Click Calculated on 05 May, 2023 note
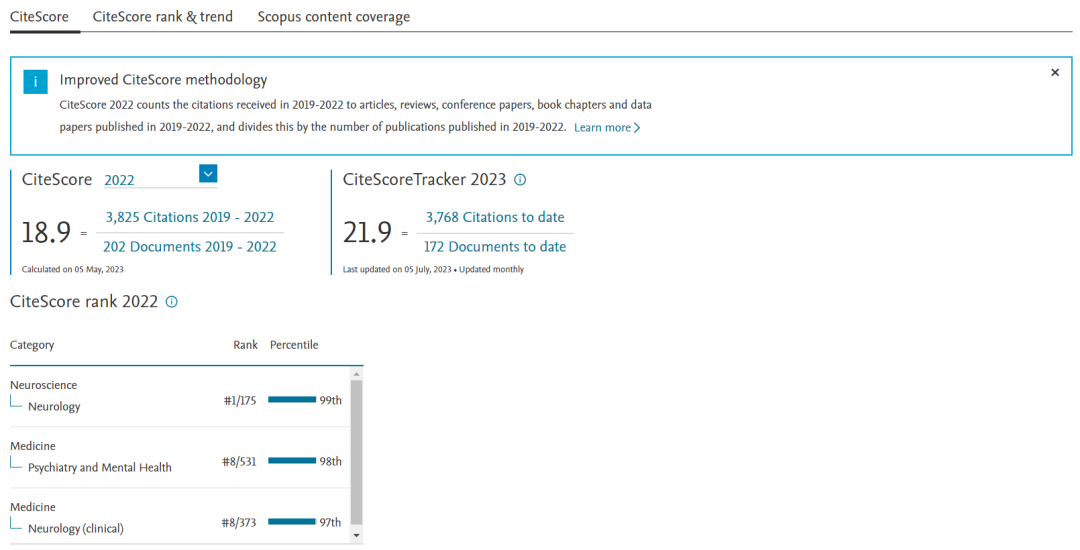This screenshot has height=550, width=1080. click(72, 269)
